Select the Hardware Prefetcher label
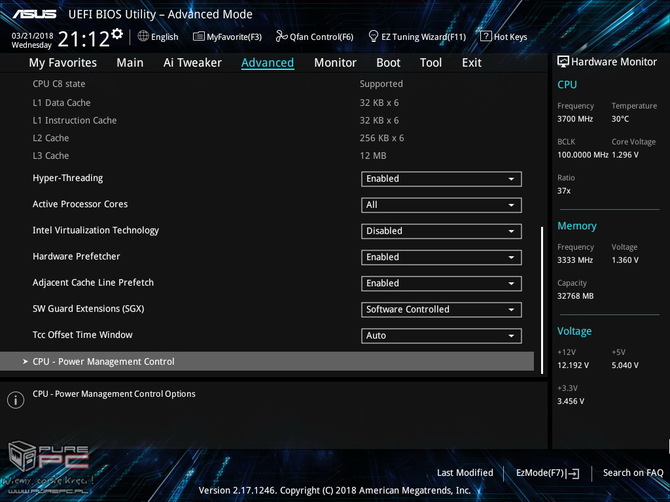Viewport: 670px width, 502px height. [76, 256]
